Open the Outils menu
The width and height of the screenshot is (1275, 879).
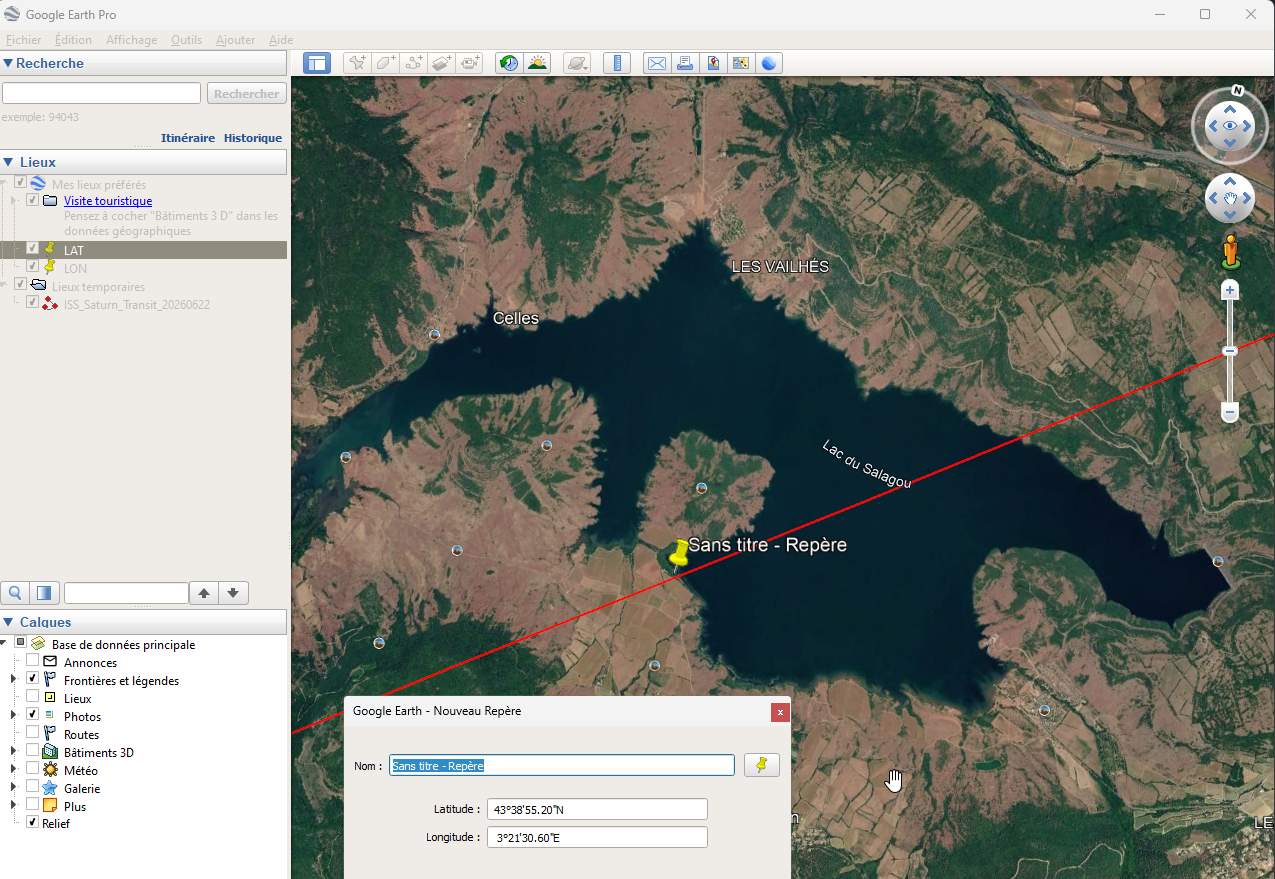186,40
